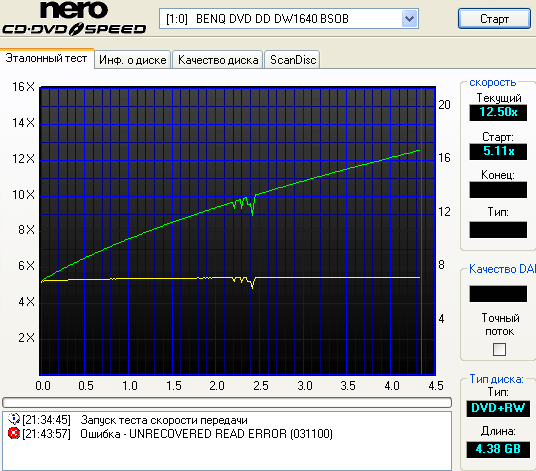Select the BENQ DVD DD DW1640 drive field
Image resolution: width=536 pixels, height=471 pixels.
tap(289, 18)
